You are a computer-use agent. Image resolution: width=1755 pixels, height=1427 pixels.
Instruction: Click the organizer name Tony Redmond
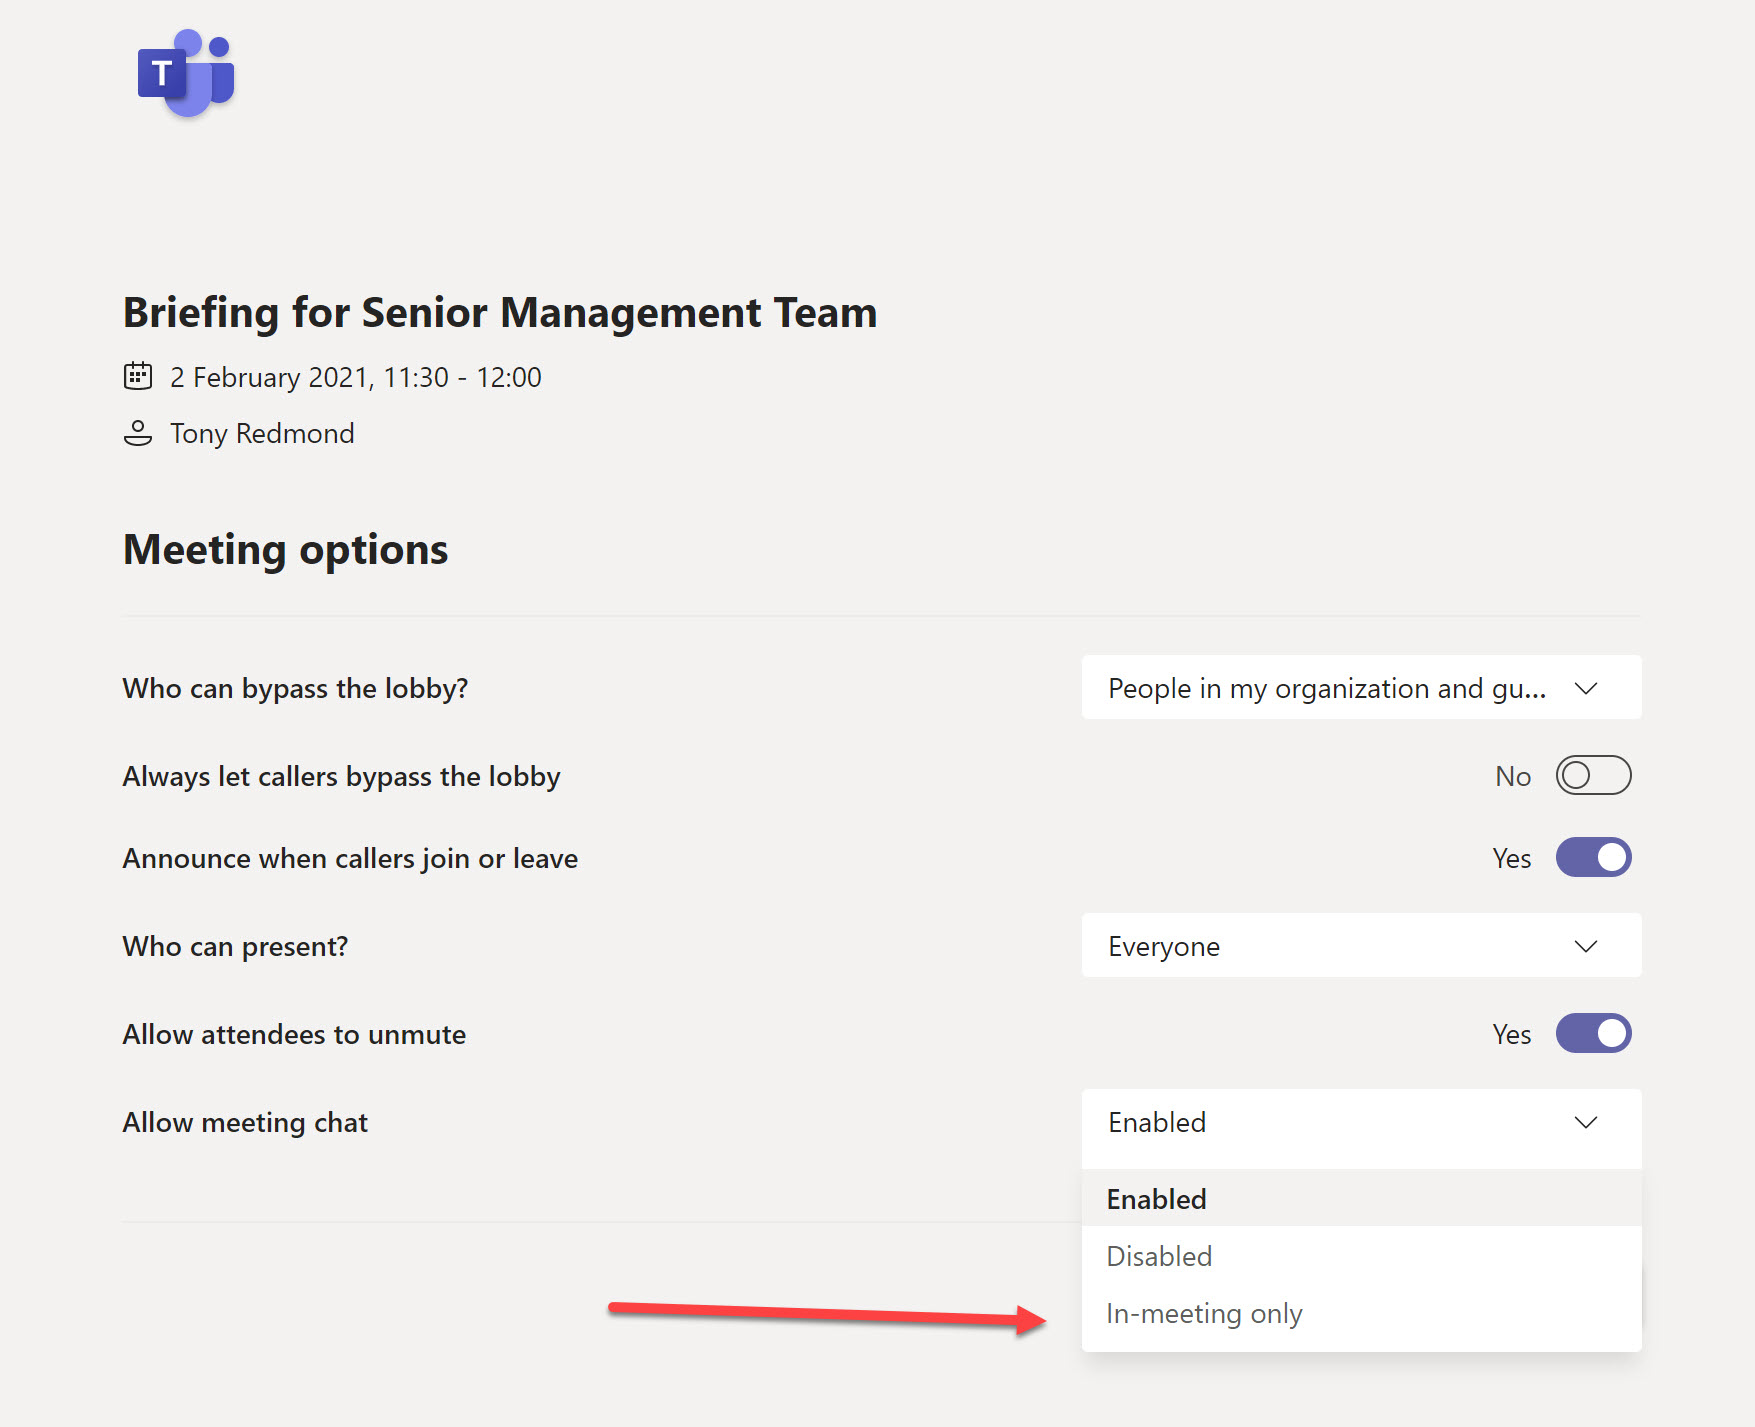[262, 433]
